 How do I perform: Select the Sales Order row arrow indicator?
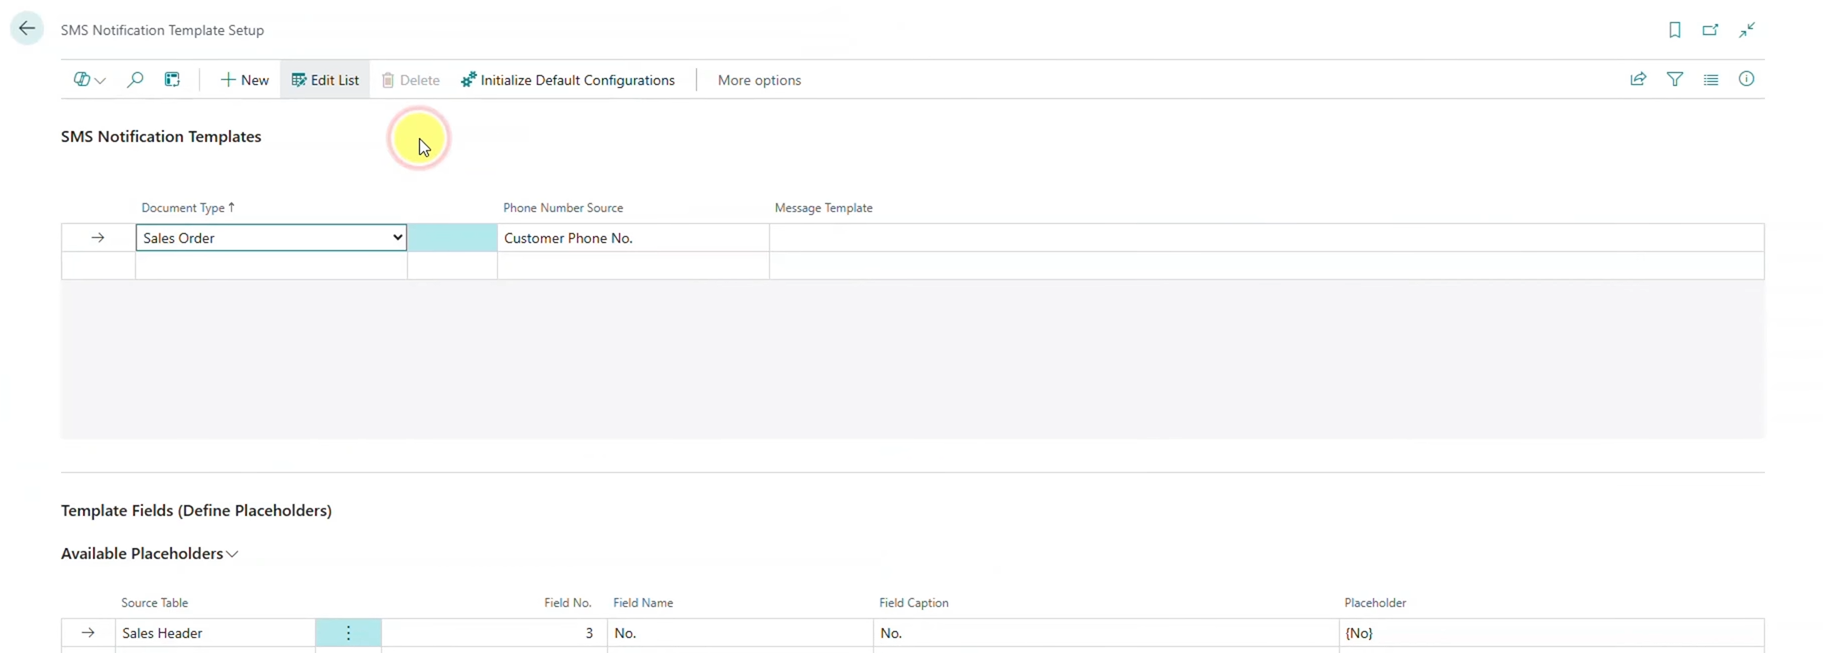[x=98, y=238]
